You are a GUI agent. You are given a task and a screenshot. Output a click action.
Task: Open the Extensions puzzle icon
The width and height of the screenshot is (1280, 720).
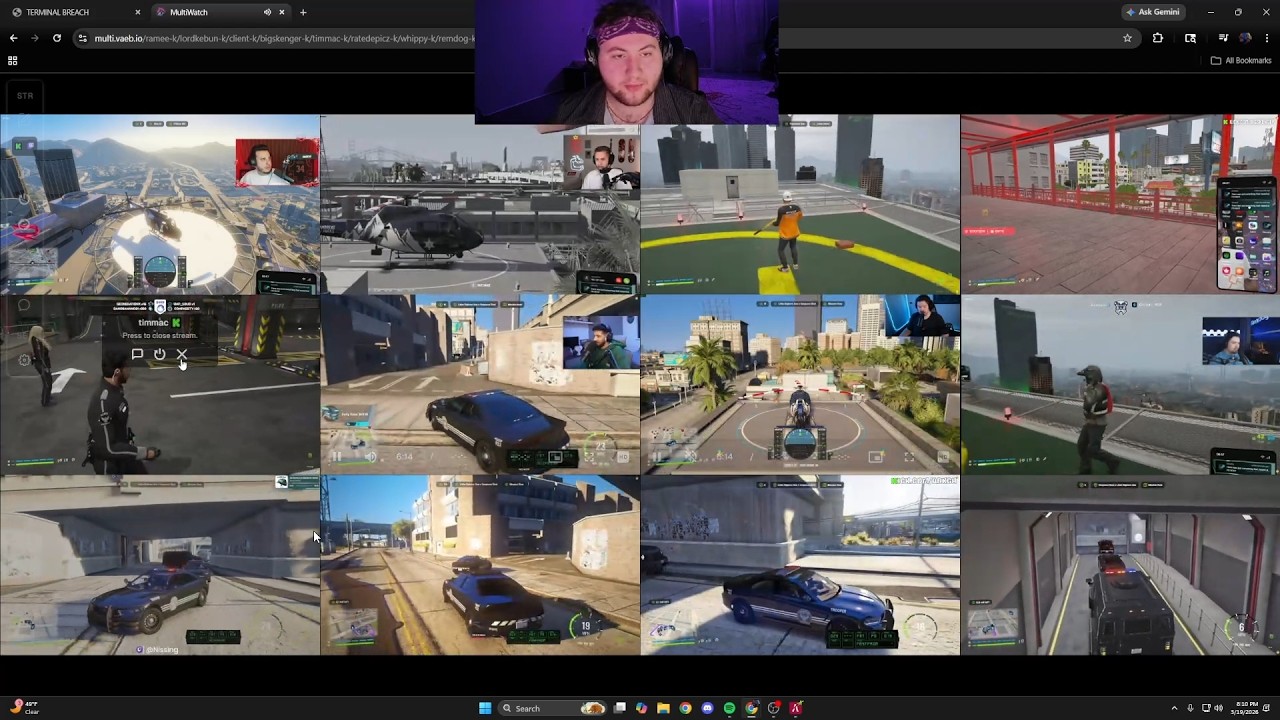coord(1158,38)
